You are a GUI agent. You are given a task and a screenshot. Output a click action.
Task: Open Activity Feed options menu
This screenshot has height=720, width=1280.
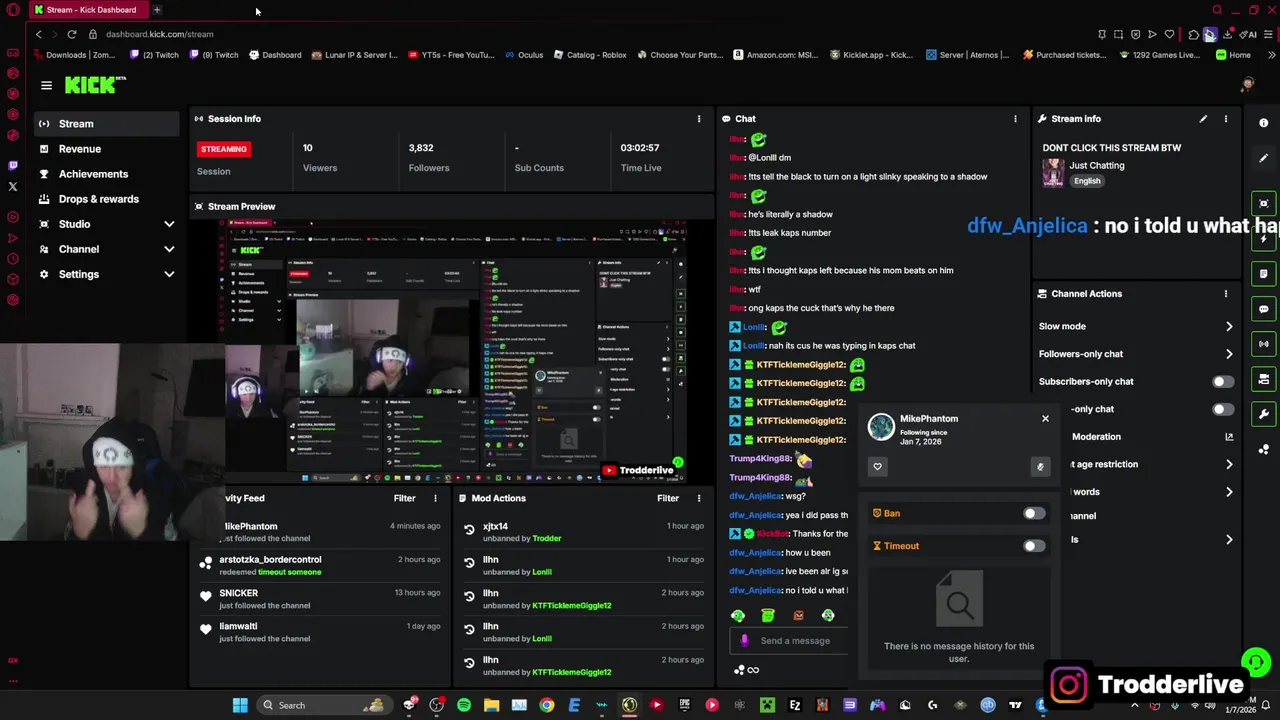(435, 498)
